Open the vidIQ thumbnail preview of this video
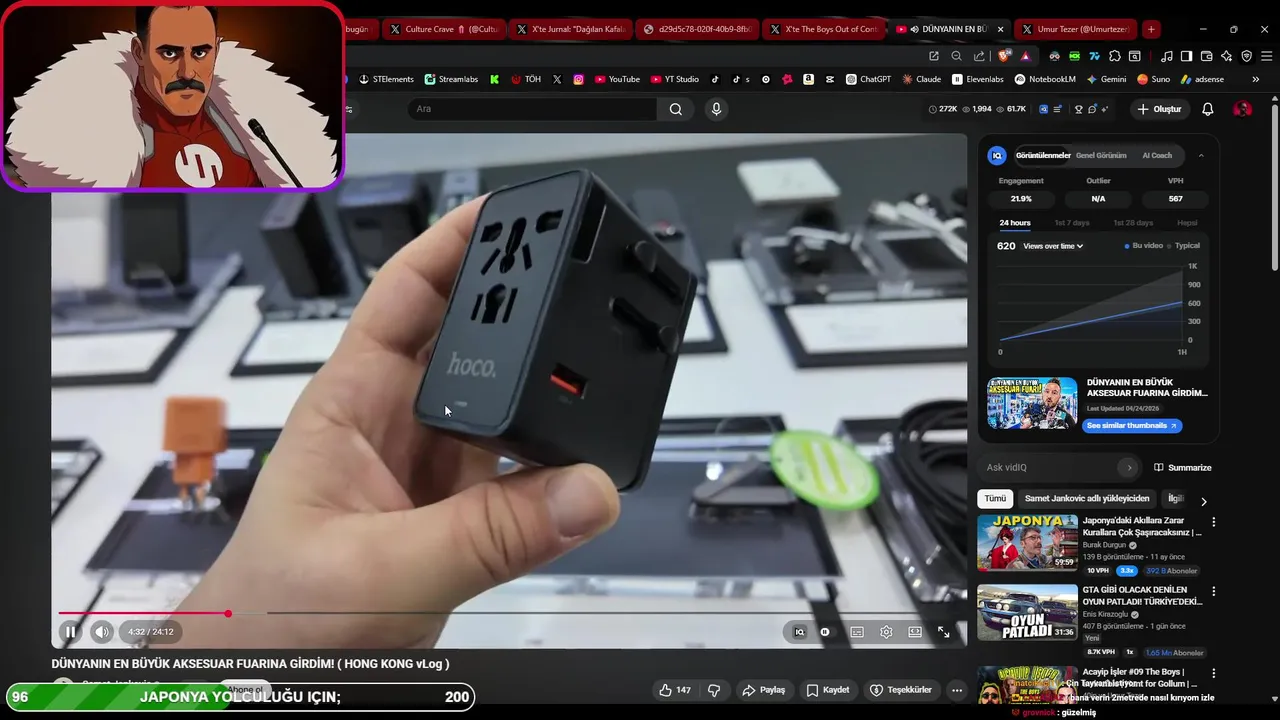This screenshot has height=720, width=1280. (1032, 403)
